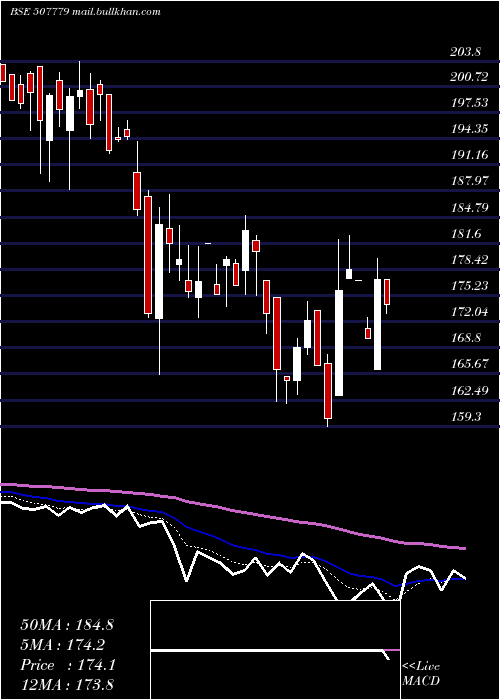This screenshot has height=700, width=500.
Task: Click the <<Live MACD label
Action: coord(421,674)
